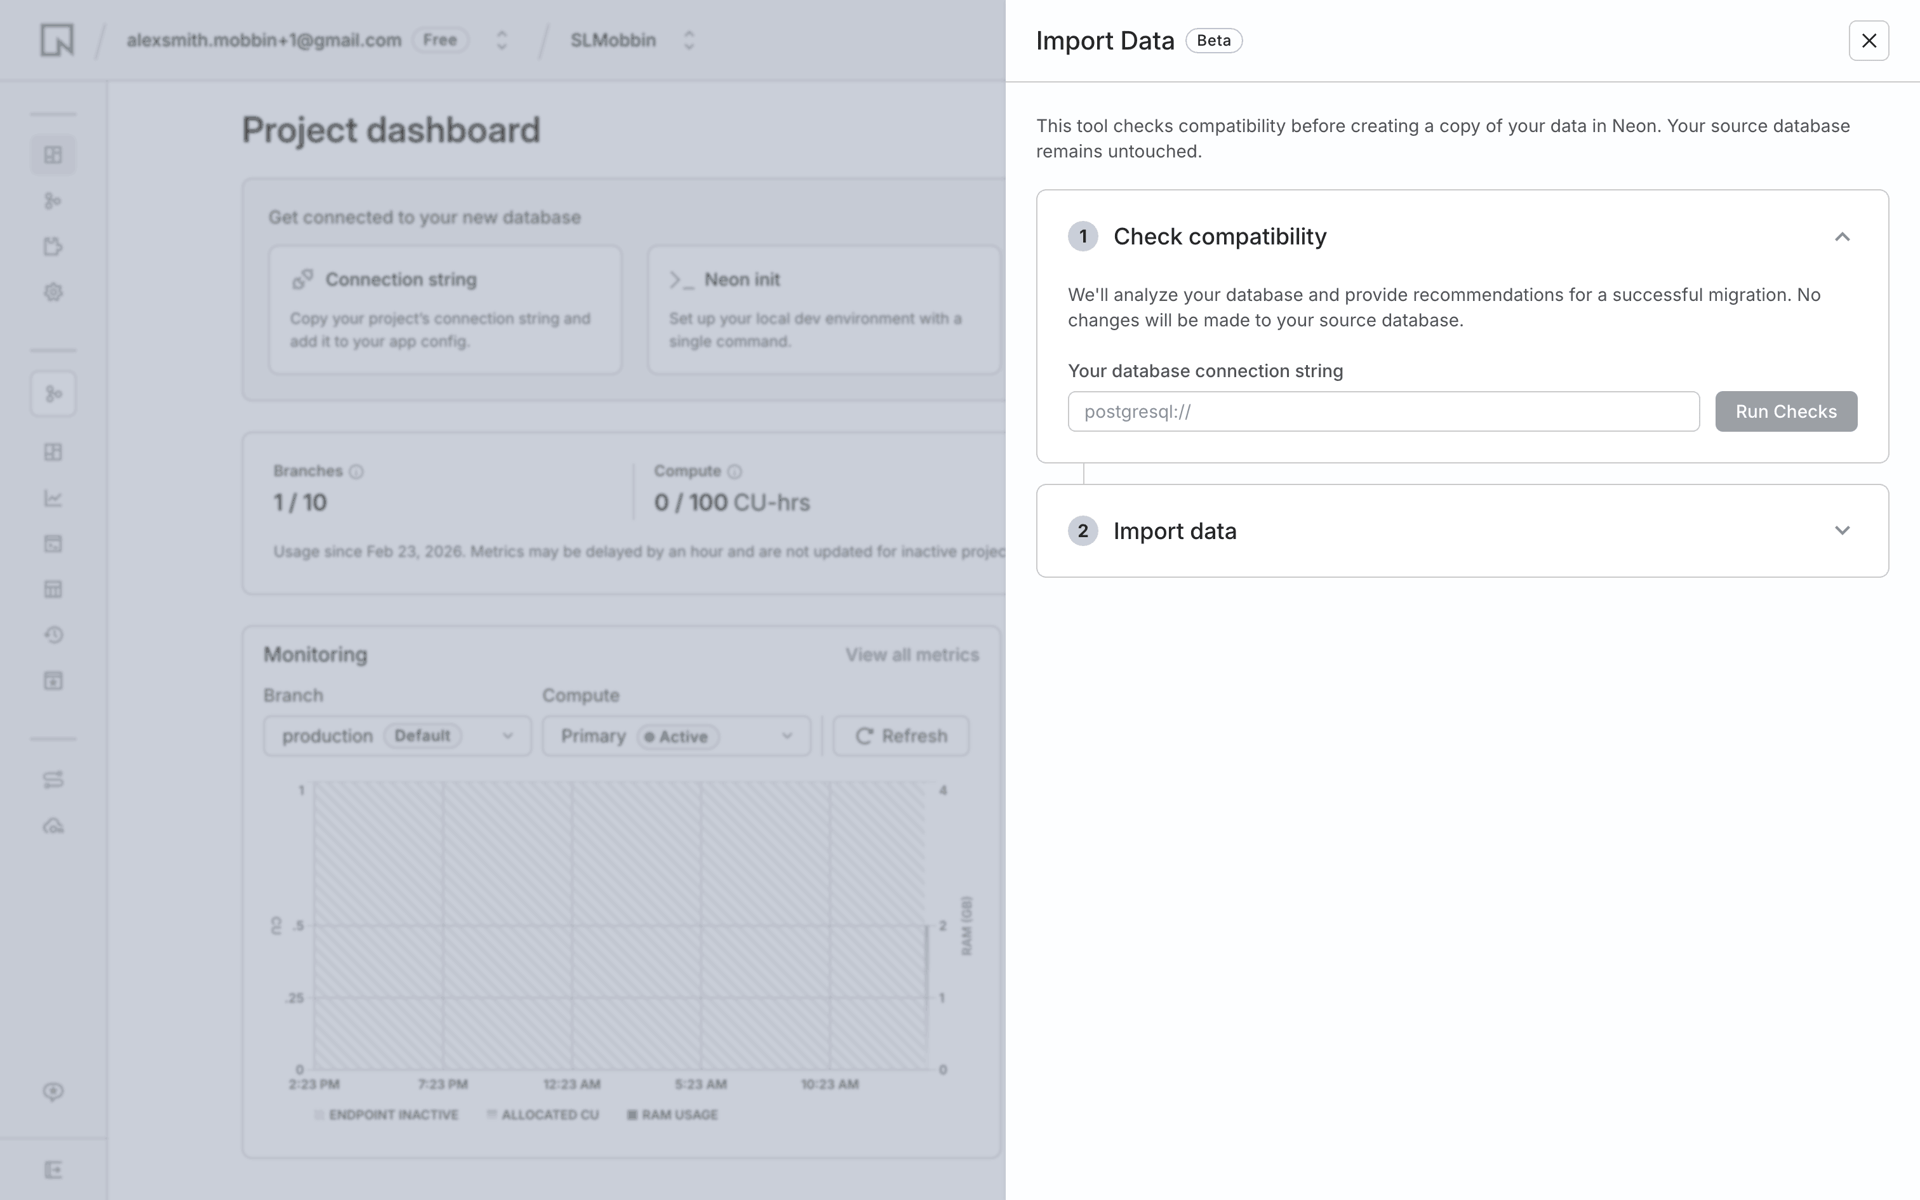Click the alexsmith.mobbin+1@gmail.com account name
1920x1200 pixels.
pos(264,40)
